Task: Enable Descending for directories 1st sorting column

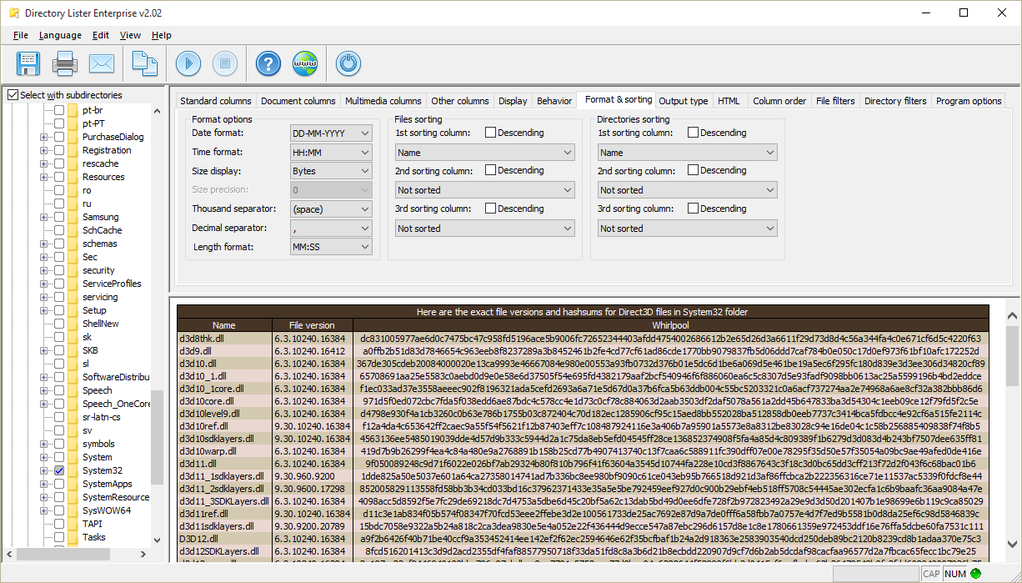Action: [693, 132]
